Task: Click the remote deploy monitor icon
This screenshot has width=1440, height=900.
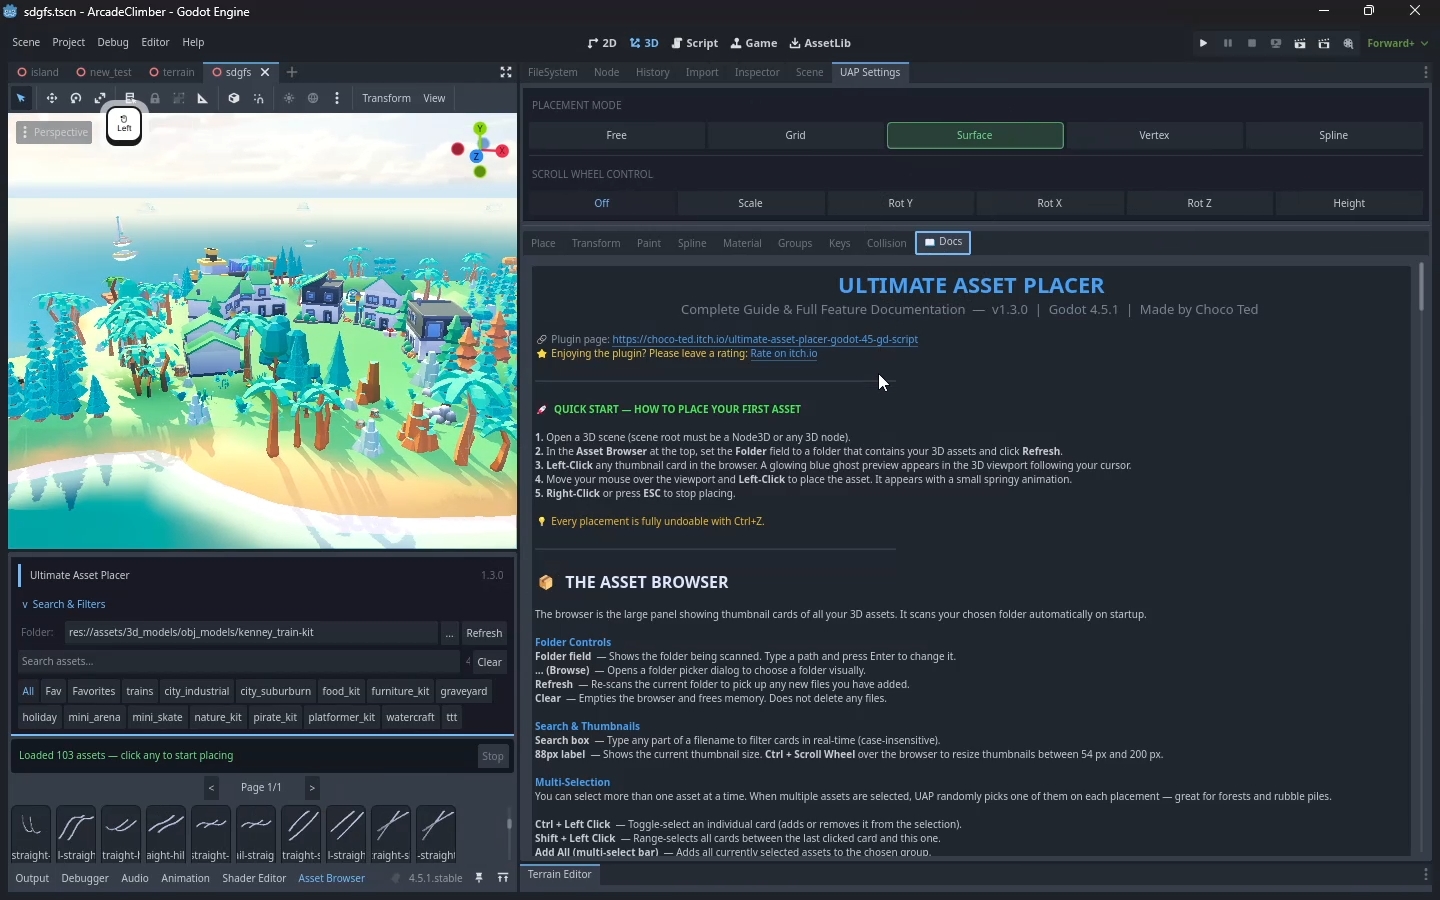Action: coord(1277,44)
